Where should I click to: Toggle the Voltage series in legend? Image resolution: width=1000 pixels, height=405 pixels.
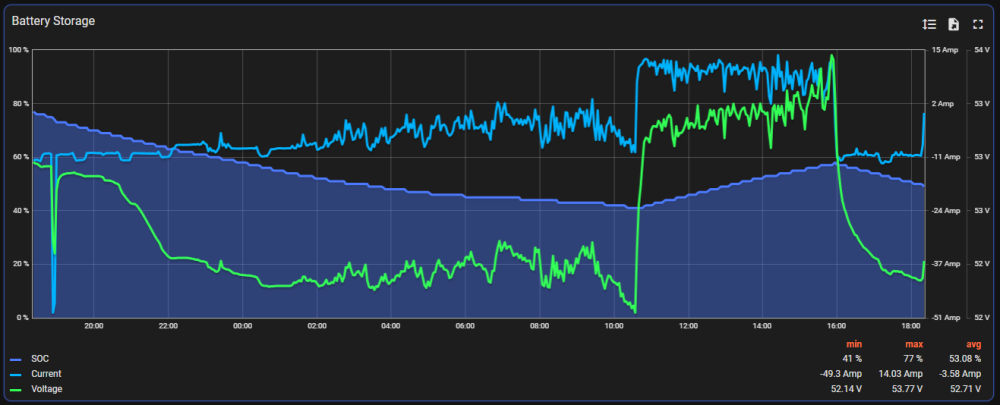tap(47, 388)
